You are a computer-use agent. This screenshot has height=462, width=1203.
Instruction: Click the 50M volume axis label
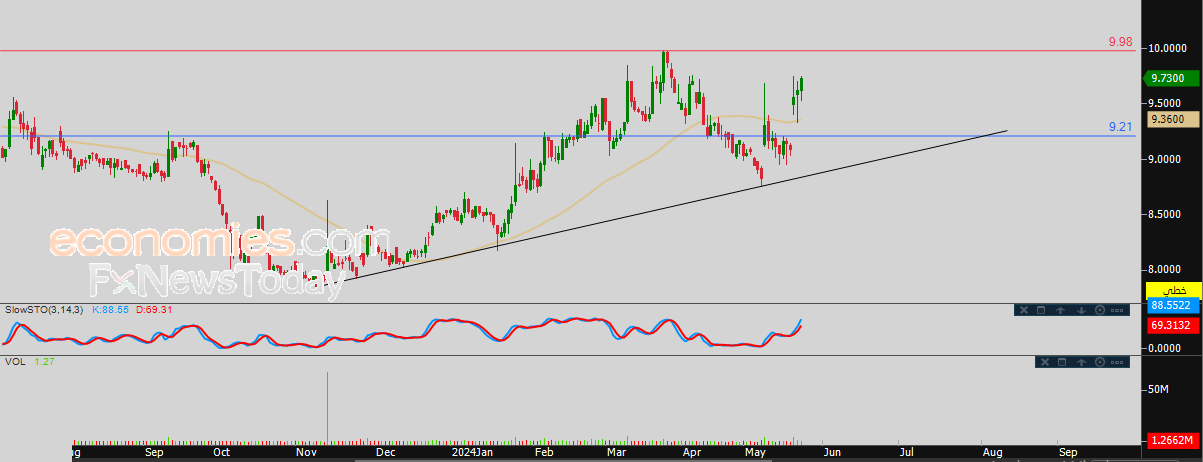(x=1160, y=388)
